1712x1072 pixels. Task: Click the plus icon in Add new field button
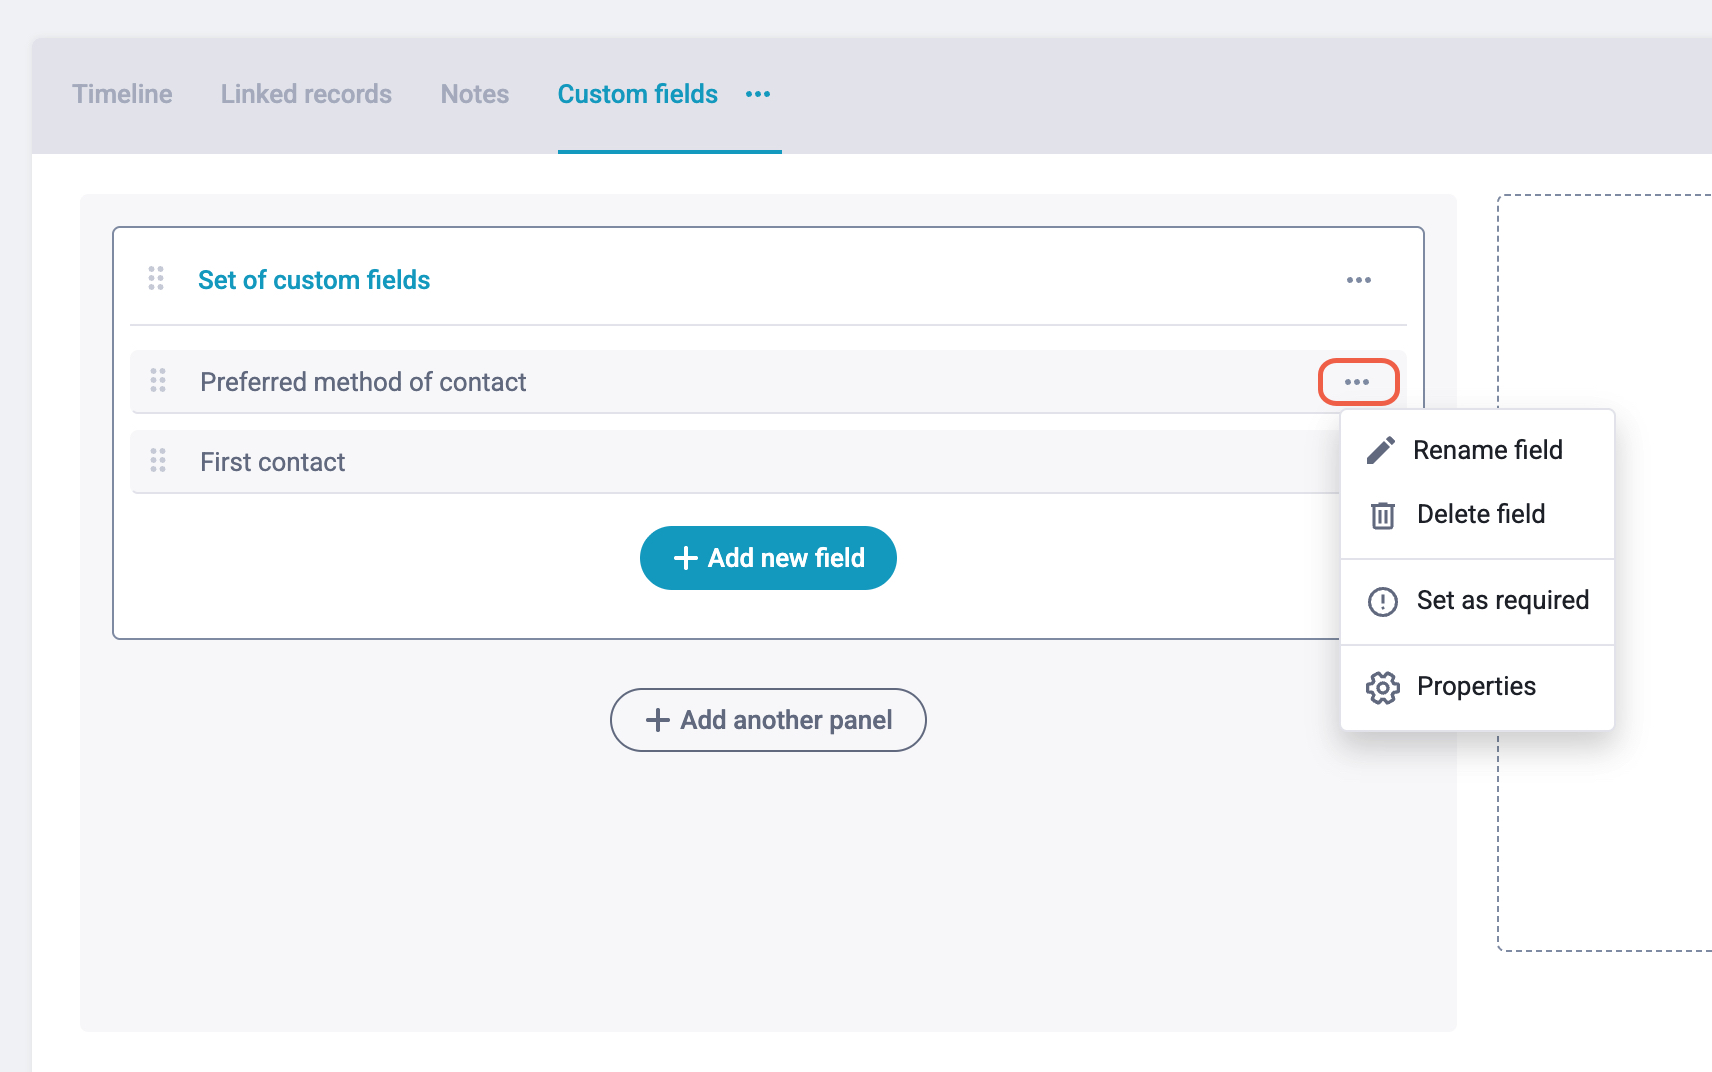685,558
